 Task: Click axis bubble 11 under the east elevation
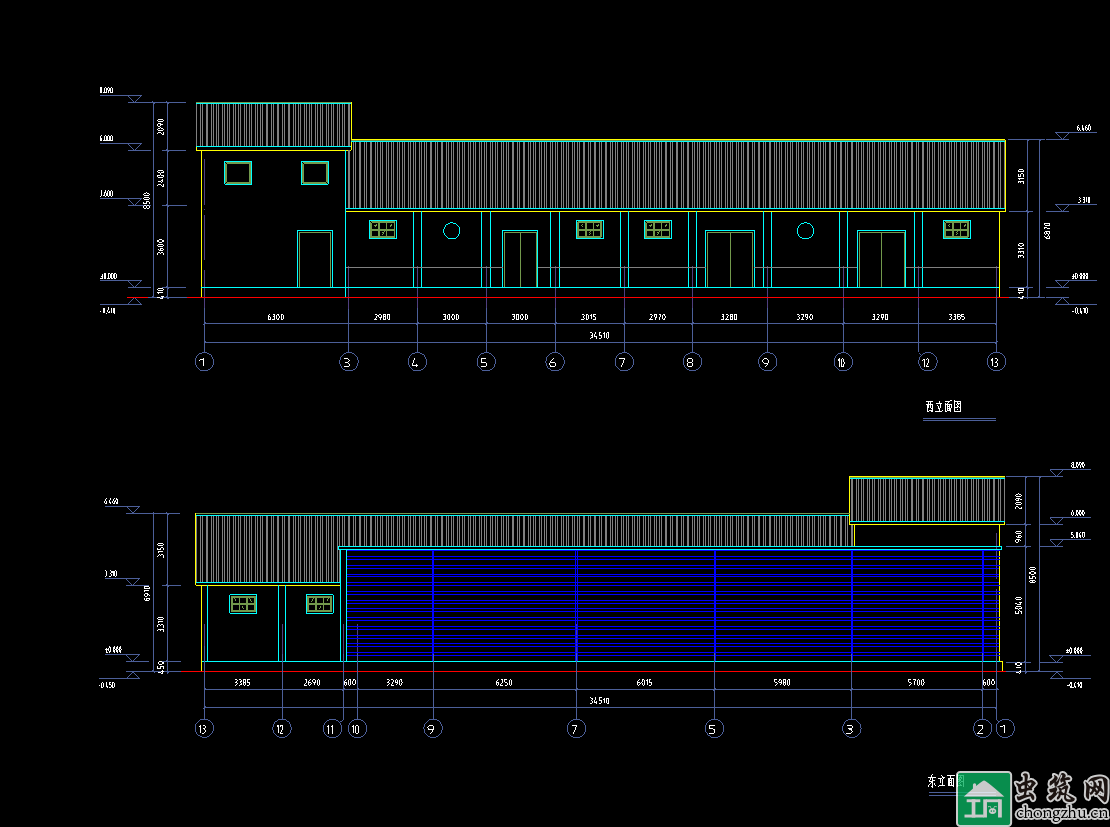[x=332, y=729]
